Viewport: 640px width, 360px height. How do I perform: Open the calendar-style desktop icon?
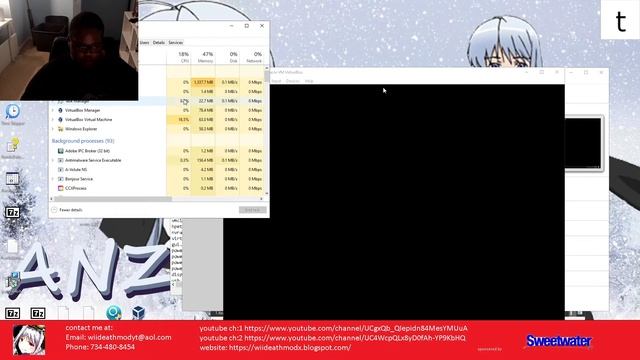pos(12,178)
